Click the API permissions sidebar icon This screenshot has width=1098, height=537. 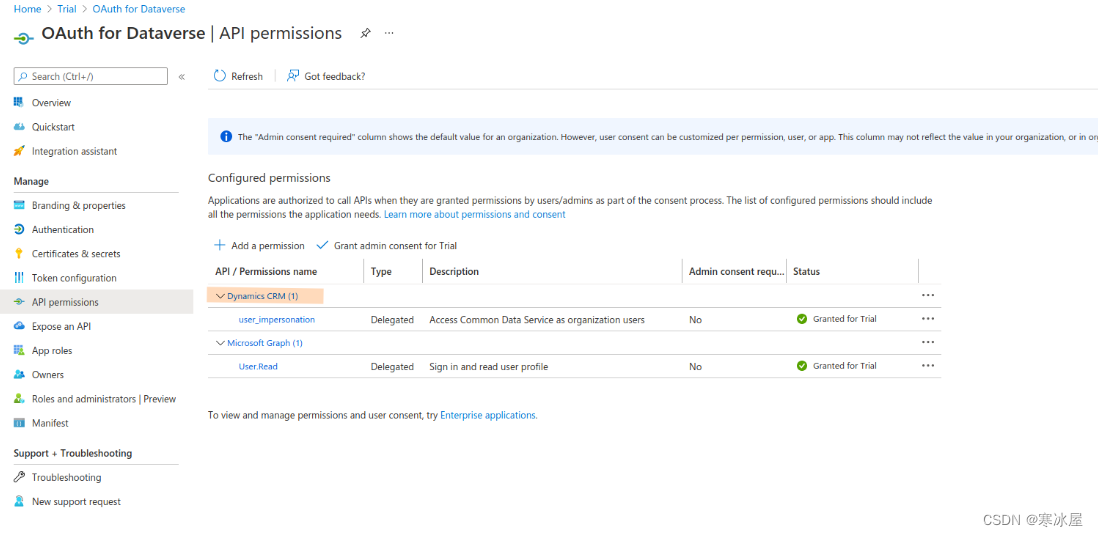coord(19,302)
